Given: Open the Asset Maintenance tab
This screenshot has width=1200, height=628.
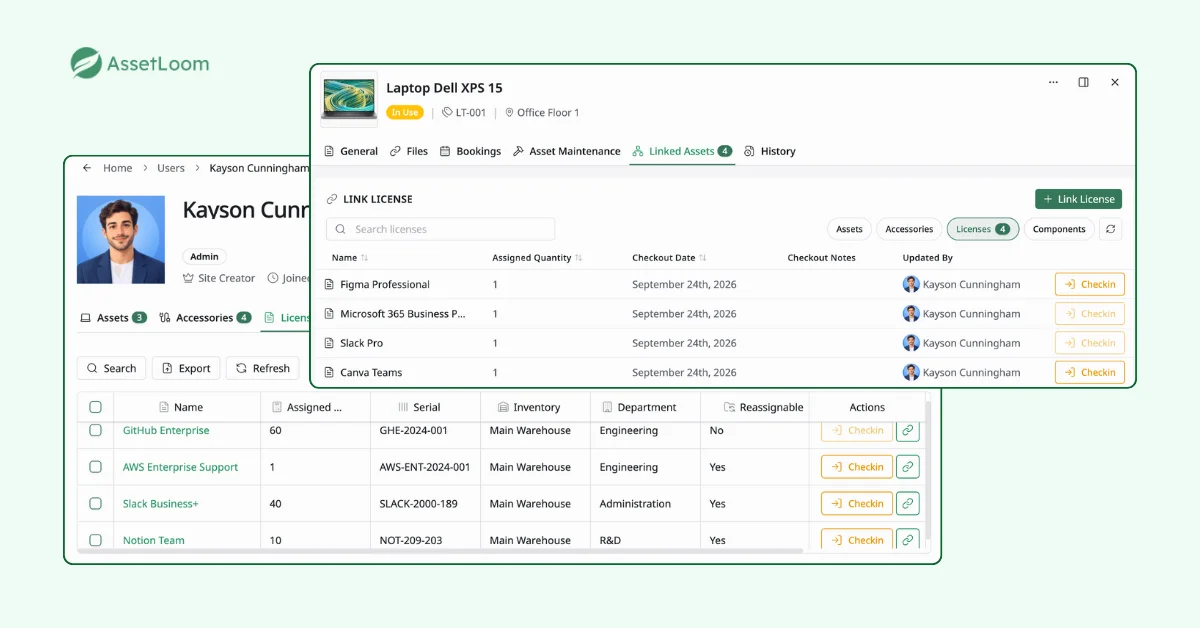Looking at the screenshot, I should [566, 151].
